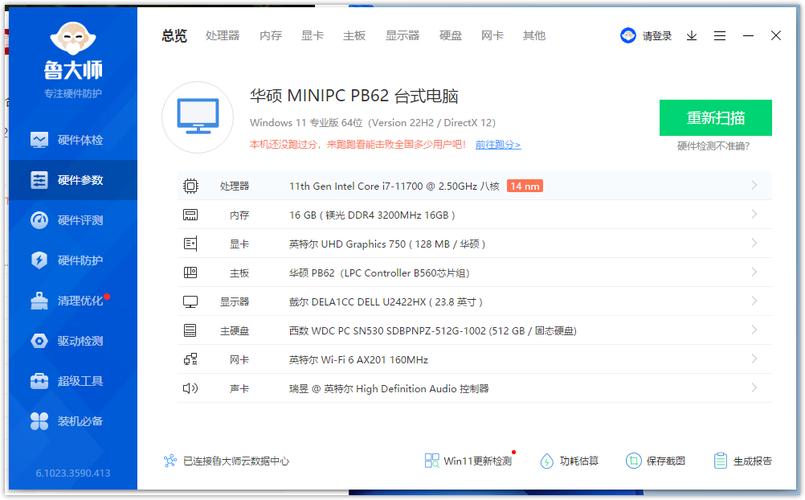
Task: Select 硬件参数 in the sidebar
Action: (x=73, y=180)
